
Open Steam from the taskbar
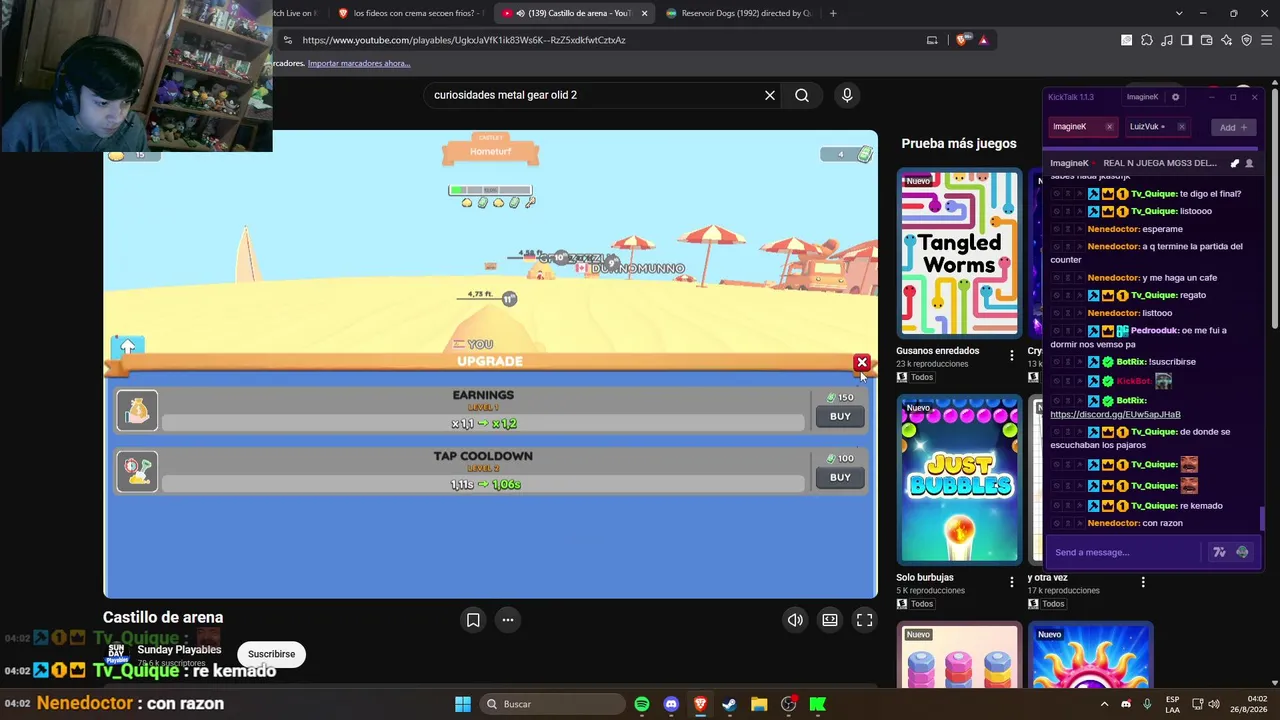(x=729, y=704)
